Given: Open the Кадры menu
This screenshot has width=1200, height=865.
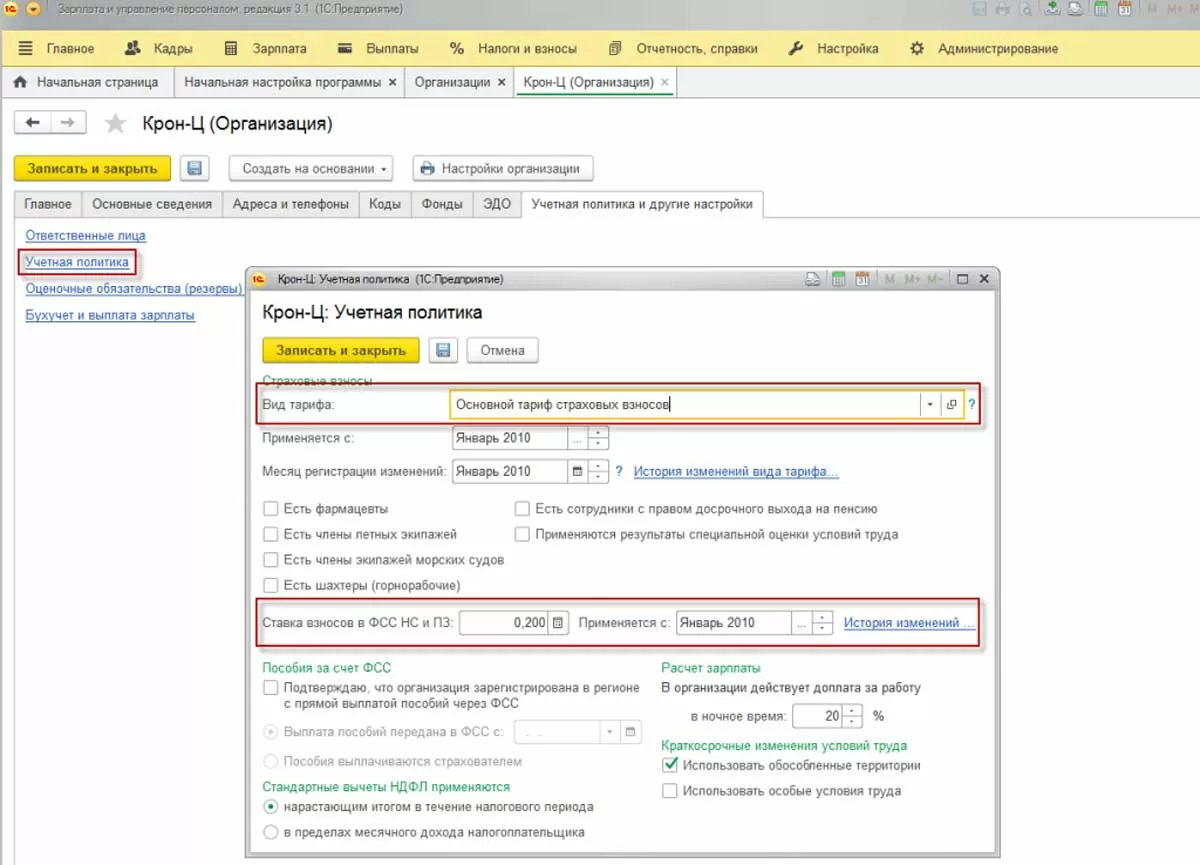Looking at the screenshot, I should pyautogui.click(x=158, y=48).
